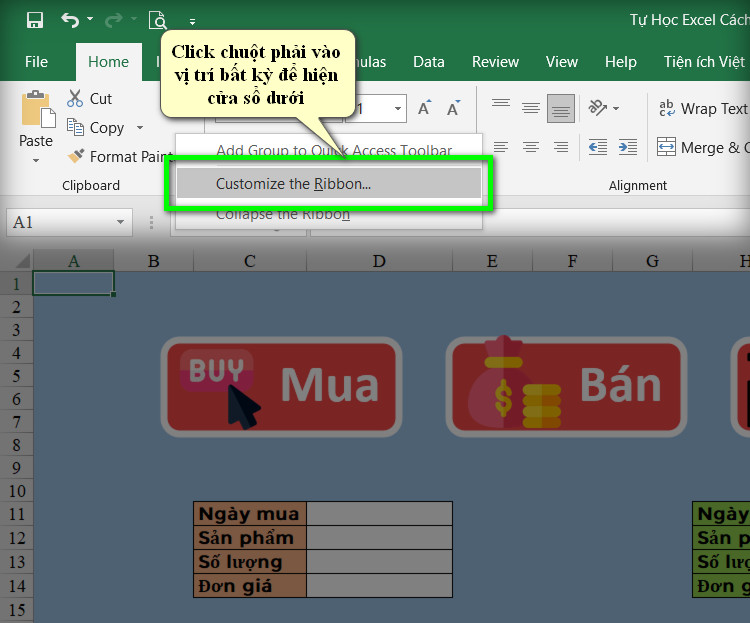
Task: Click Align Left icon
Action: [501, 147]
